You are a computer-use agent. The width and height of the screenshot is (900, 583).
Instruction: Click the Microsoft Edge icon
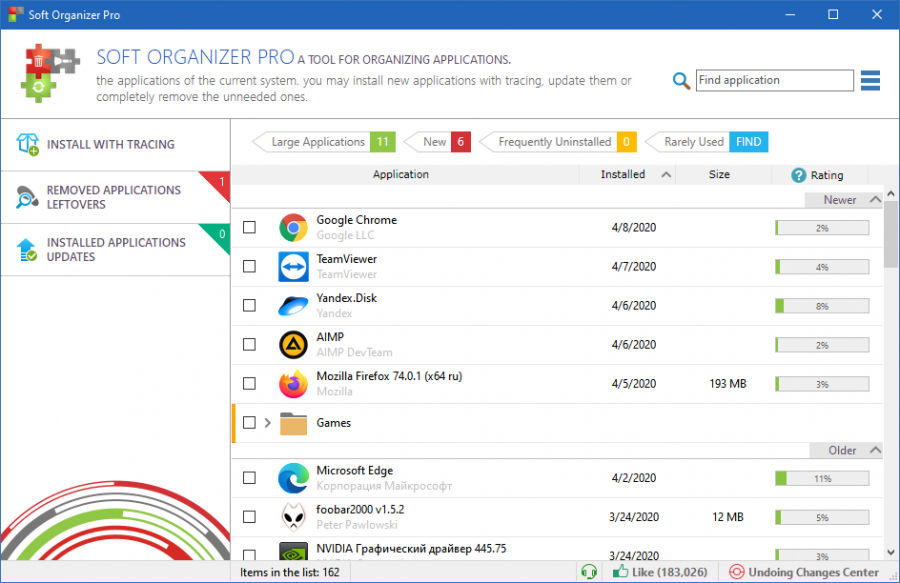tap(293, 478)
